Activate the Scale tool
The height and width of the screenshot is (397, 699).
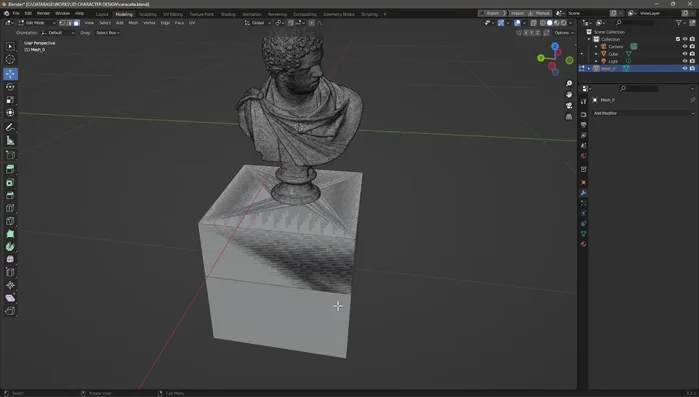click(x=10, y=100)
